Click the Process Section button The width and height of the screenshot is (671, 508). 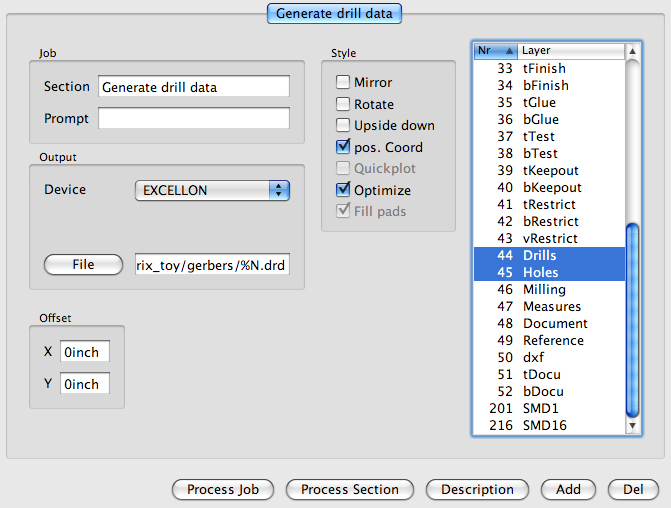[x=349, y=490]
